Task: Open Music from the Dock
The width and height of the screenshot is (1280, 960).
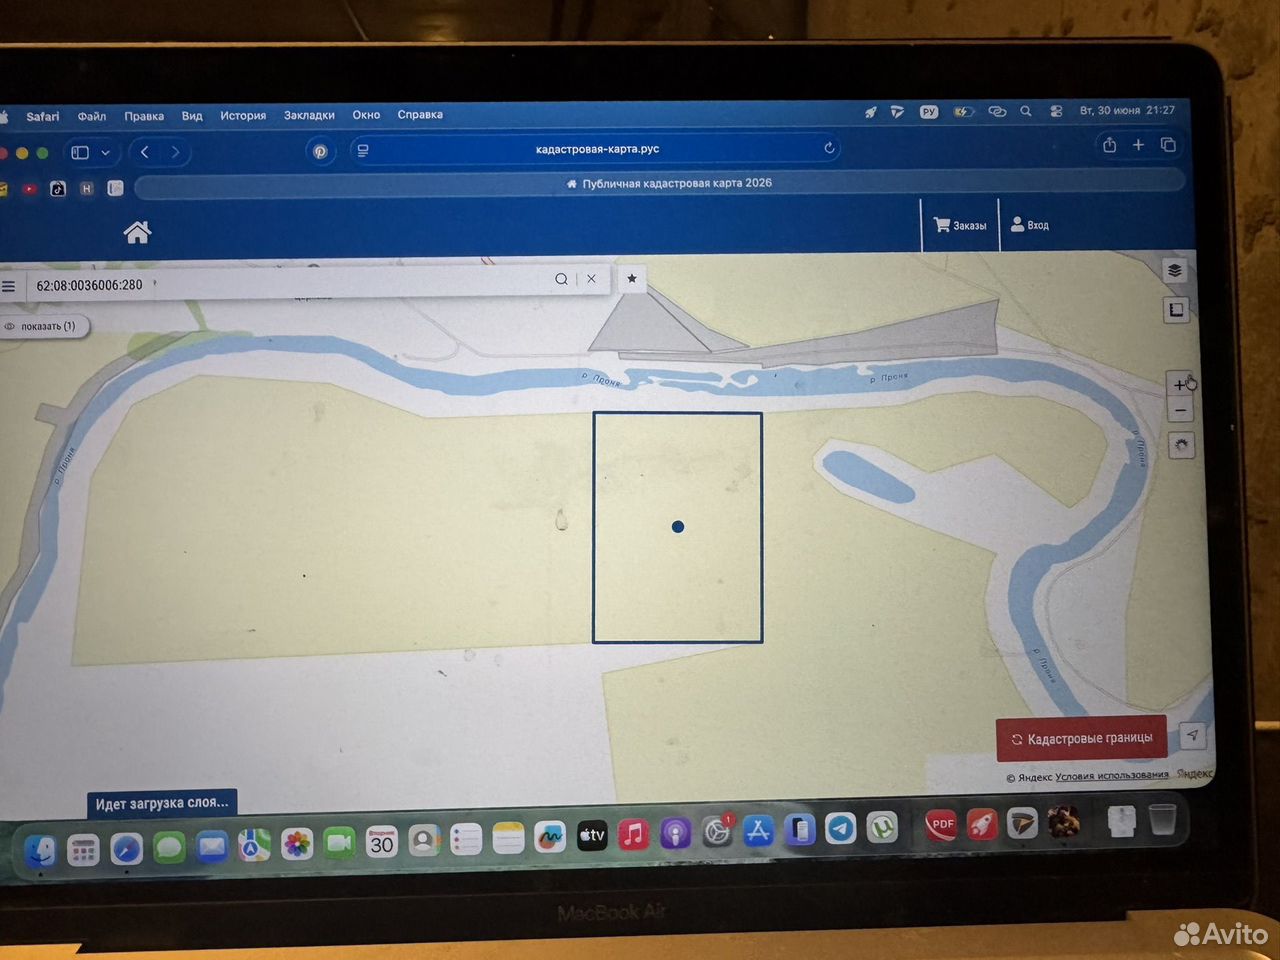Action: pos(634,834)
